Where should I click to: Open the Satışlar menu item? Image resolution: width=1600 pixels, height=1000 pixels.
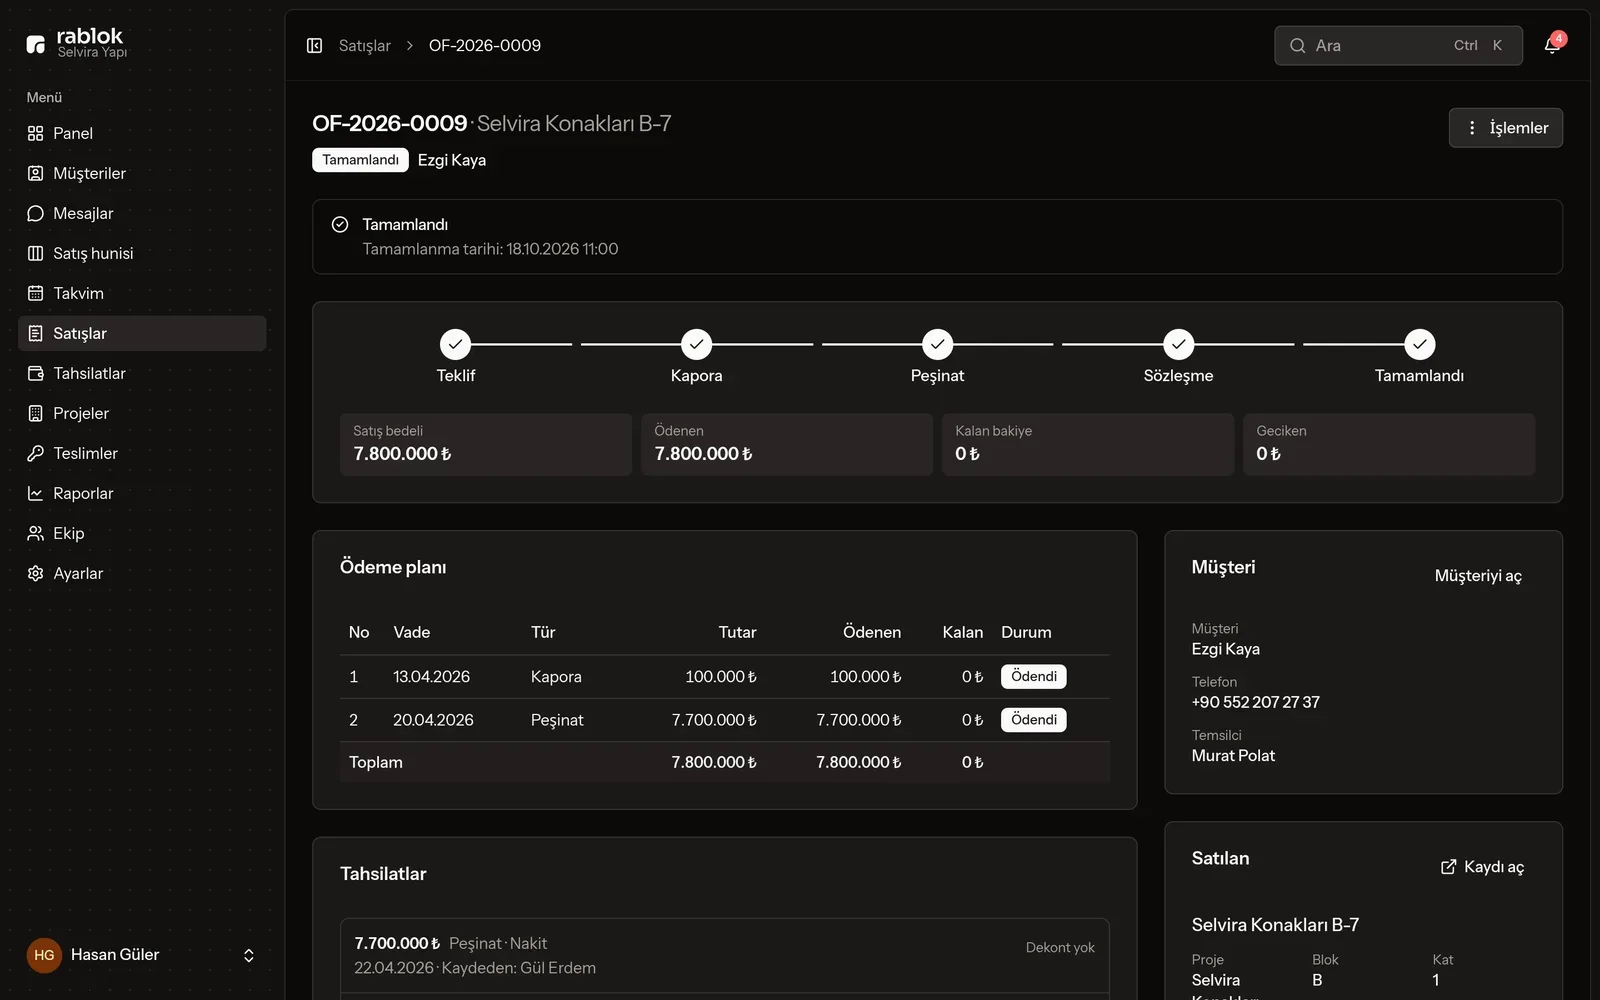142,333
